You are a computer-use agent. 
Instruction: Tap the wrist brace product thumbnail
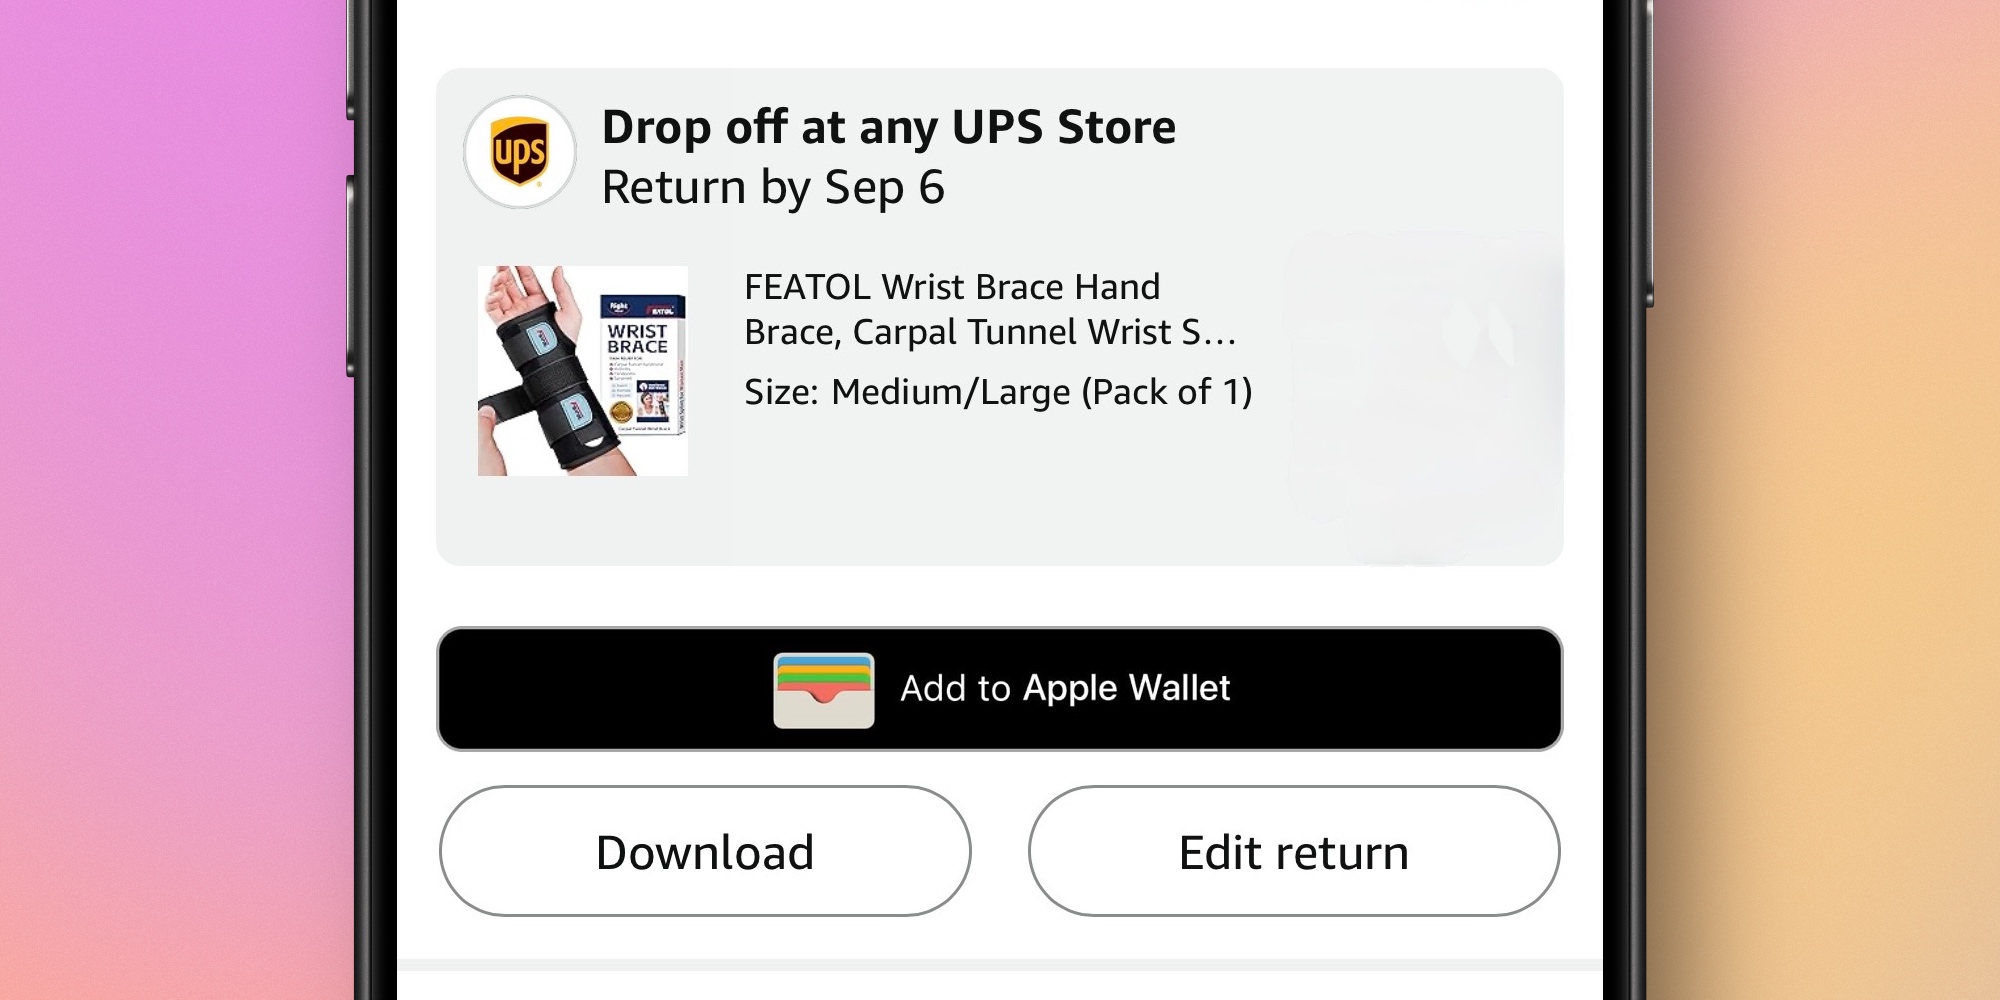[582, 368]
